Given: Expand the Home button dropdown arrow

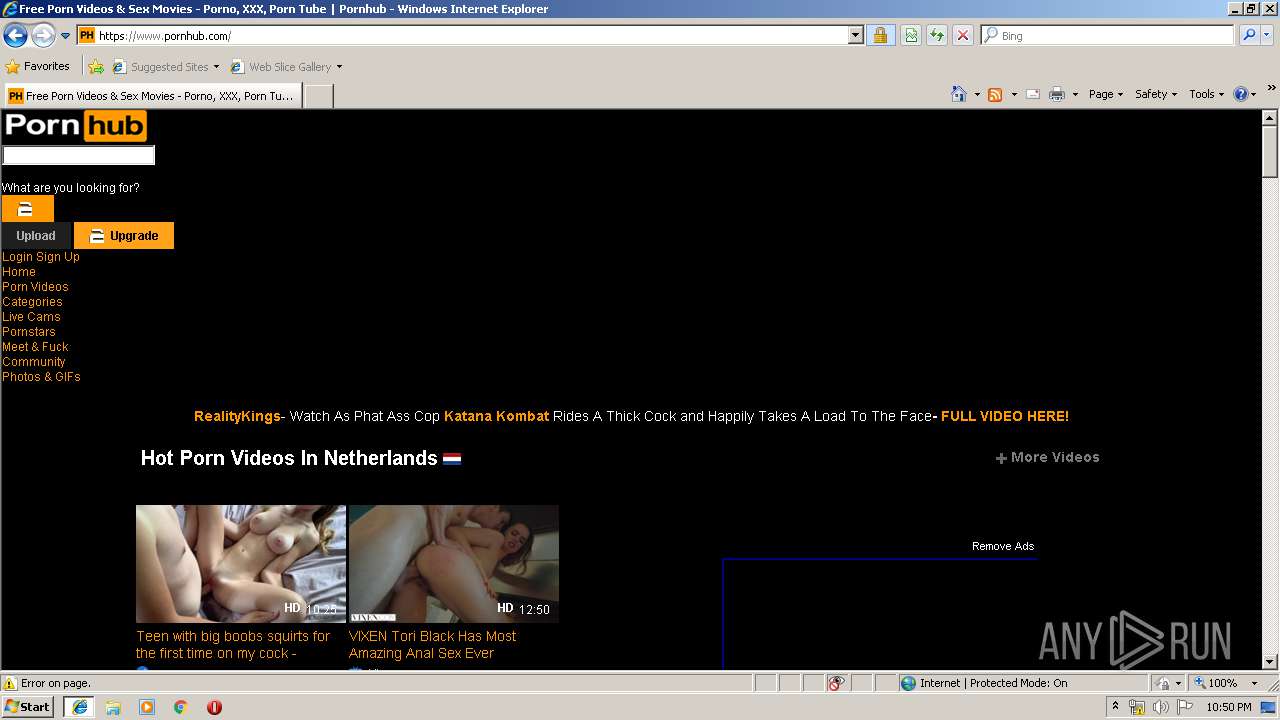Looking at the screenshot, I should tap(977, 94).
